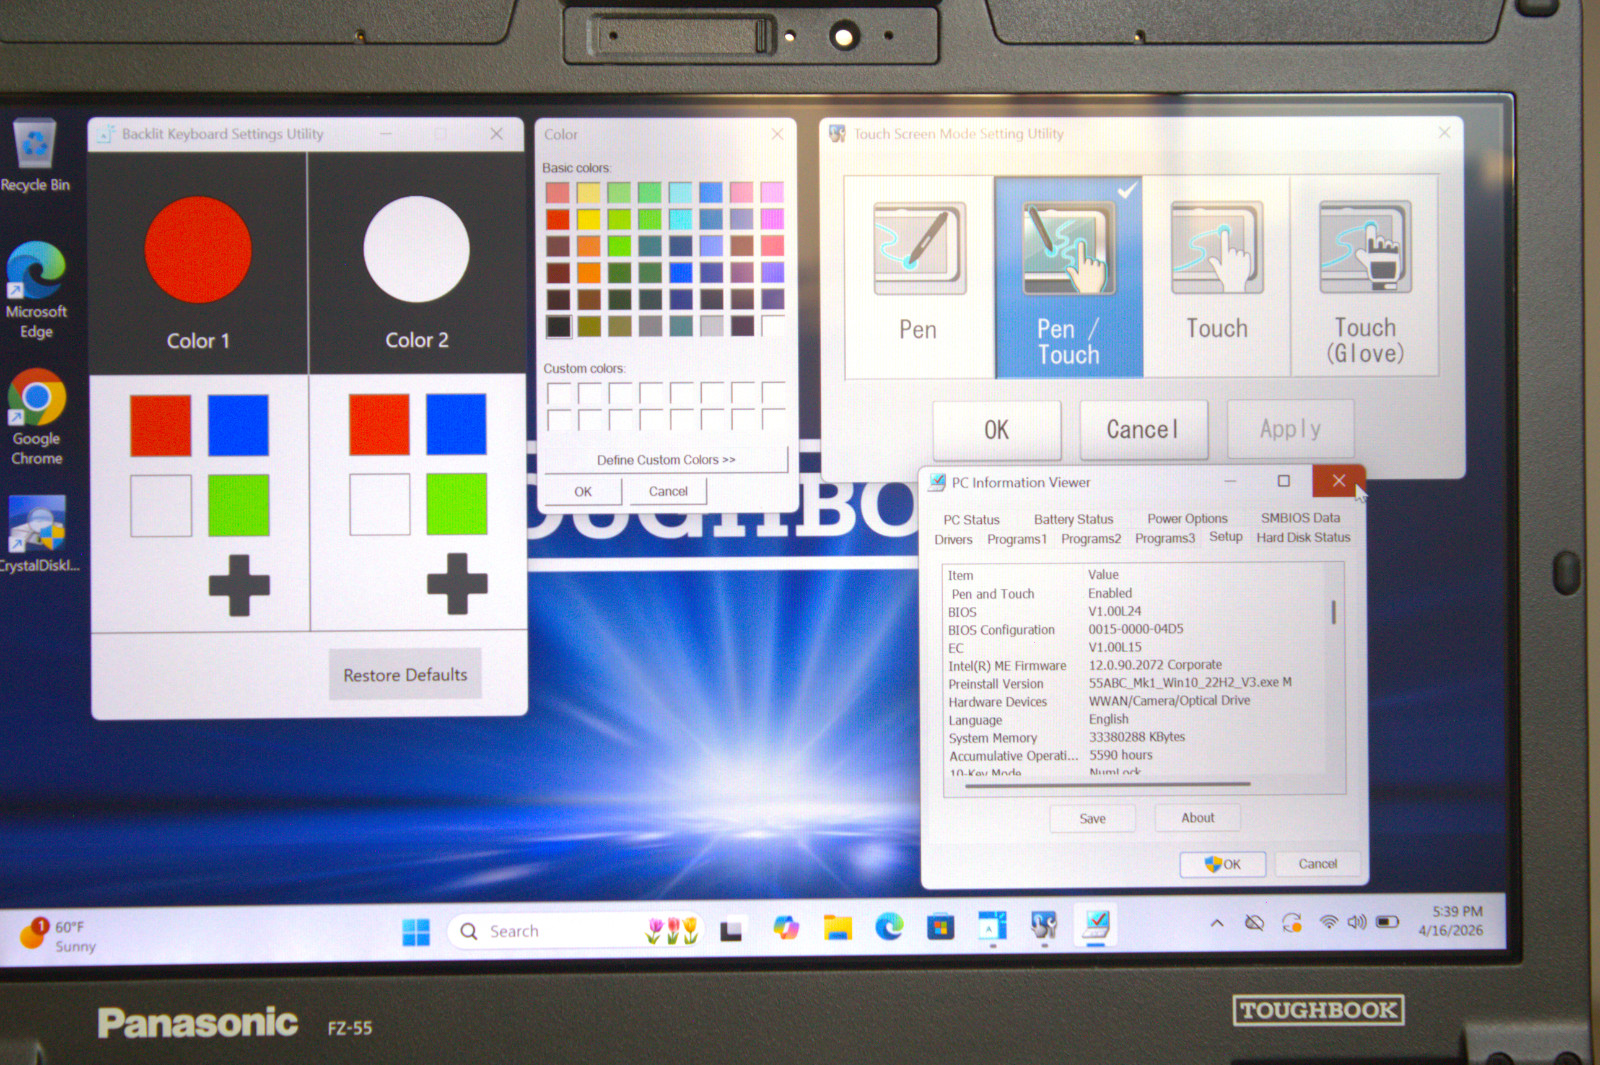This screenshot has height=1065, width=1600.
Task: Open the weather widget showing 60°F Sunny
Action: tap(60, 936)
